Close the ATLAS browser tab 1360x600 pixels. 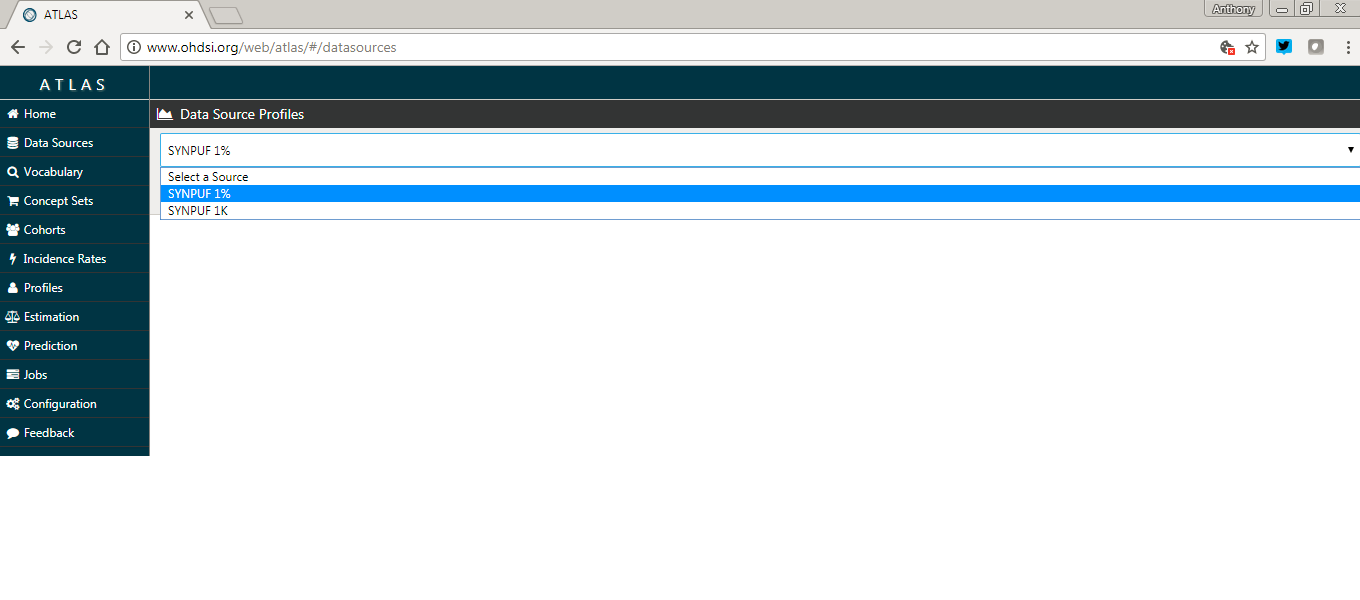click(189, 15)
